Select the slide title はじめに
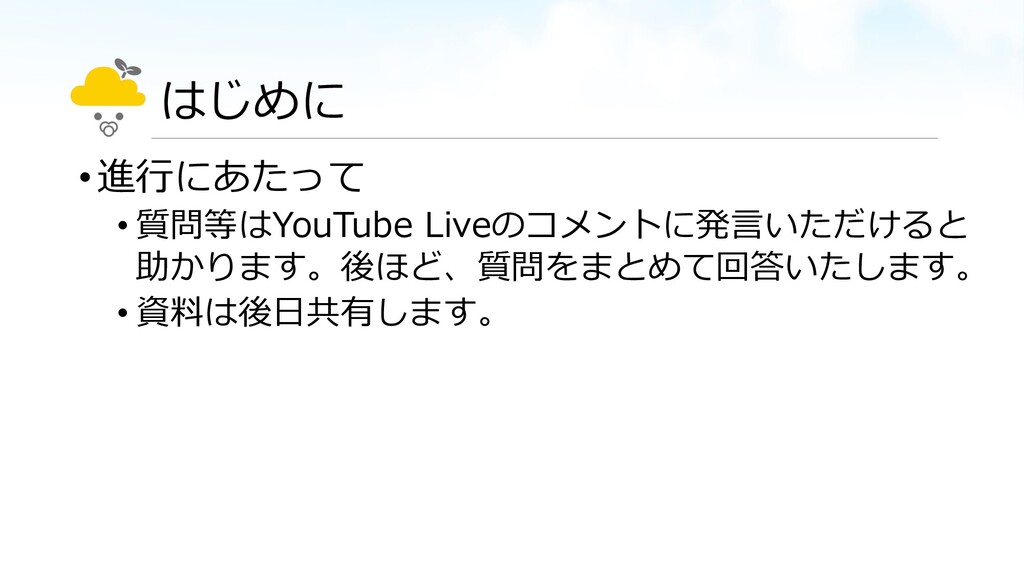The height and width of the screenshot is (576, 1024). tap(253, 101)
